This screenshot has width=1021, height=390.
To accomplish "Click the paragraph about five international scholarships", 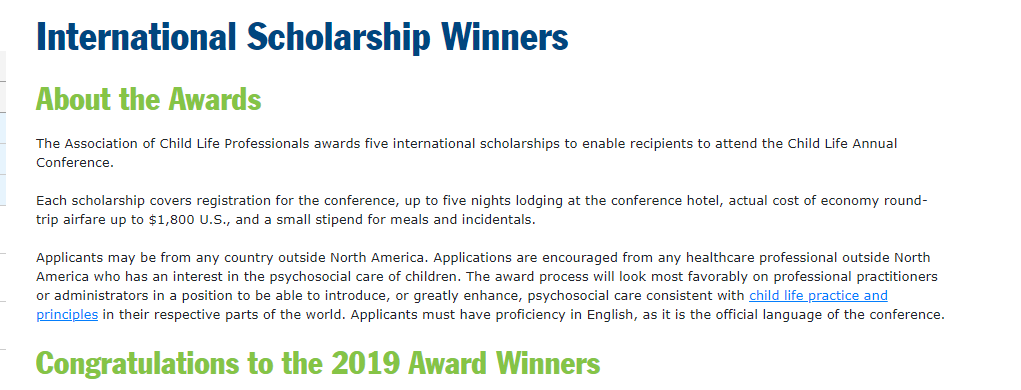I will (466, 153).
